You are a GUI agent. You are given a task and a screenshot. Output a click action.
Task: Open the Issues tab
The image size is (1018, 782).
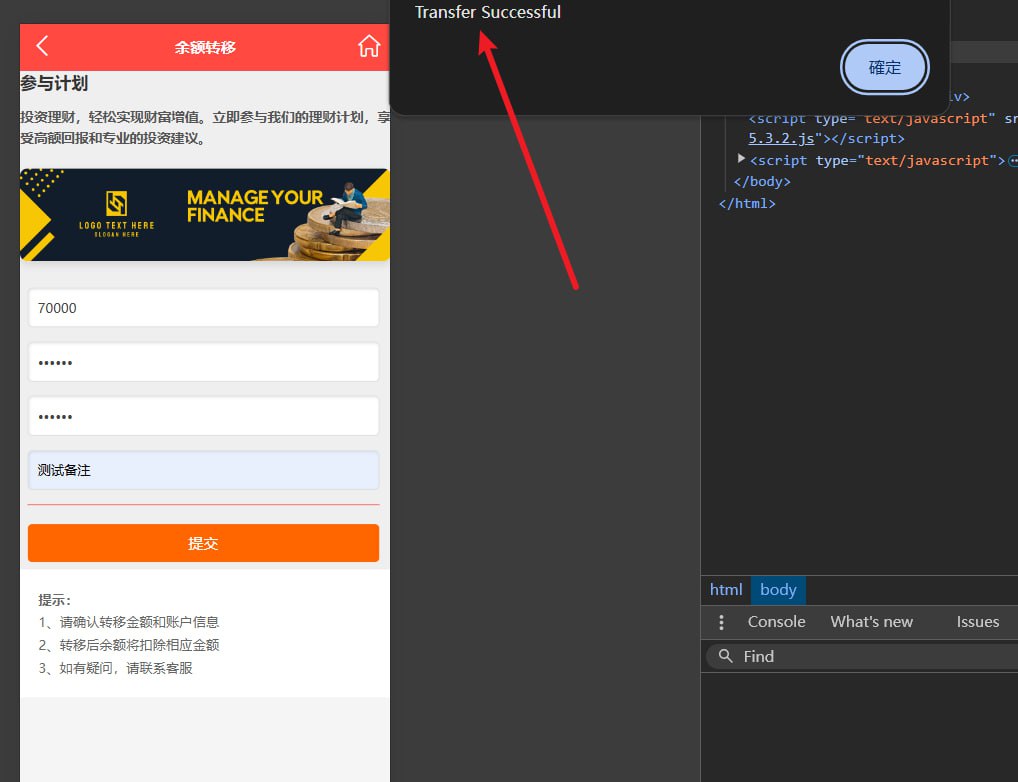tap(977, 622)
